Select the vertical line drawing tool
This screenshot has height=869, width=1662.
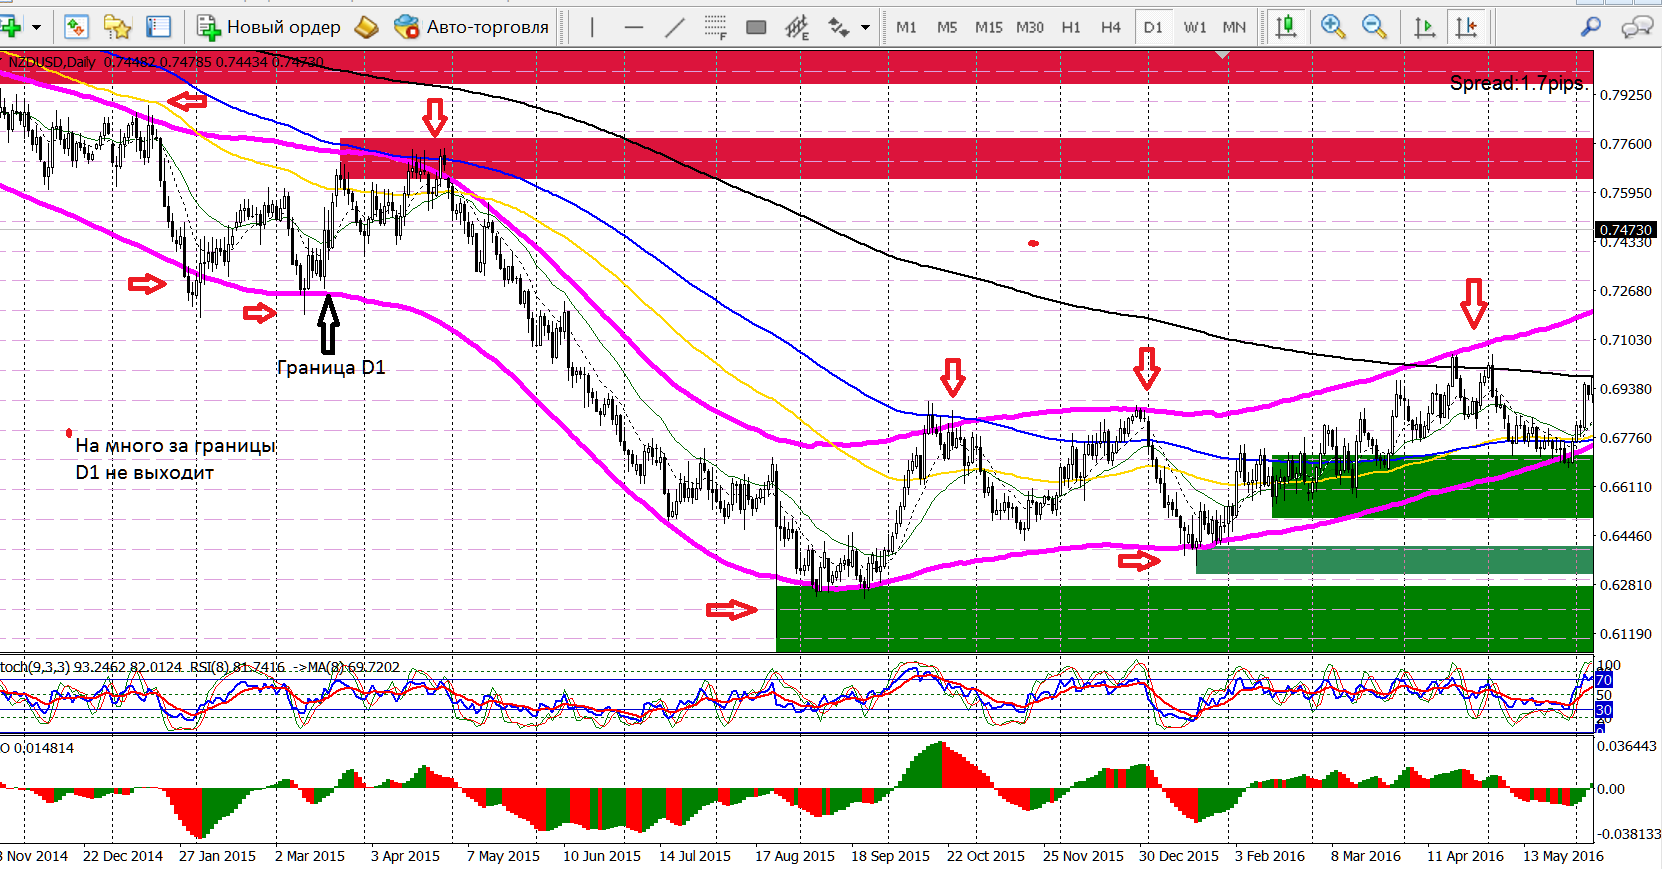pyautogui.click(x=592, y=27)
